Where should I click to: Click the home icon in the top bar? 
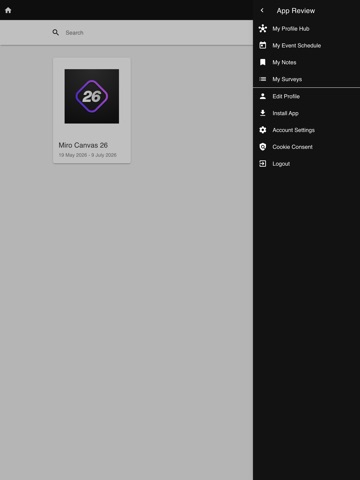pyautogui.click(x=8, y=10)
